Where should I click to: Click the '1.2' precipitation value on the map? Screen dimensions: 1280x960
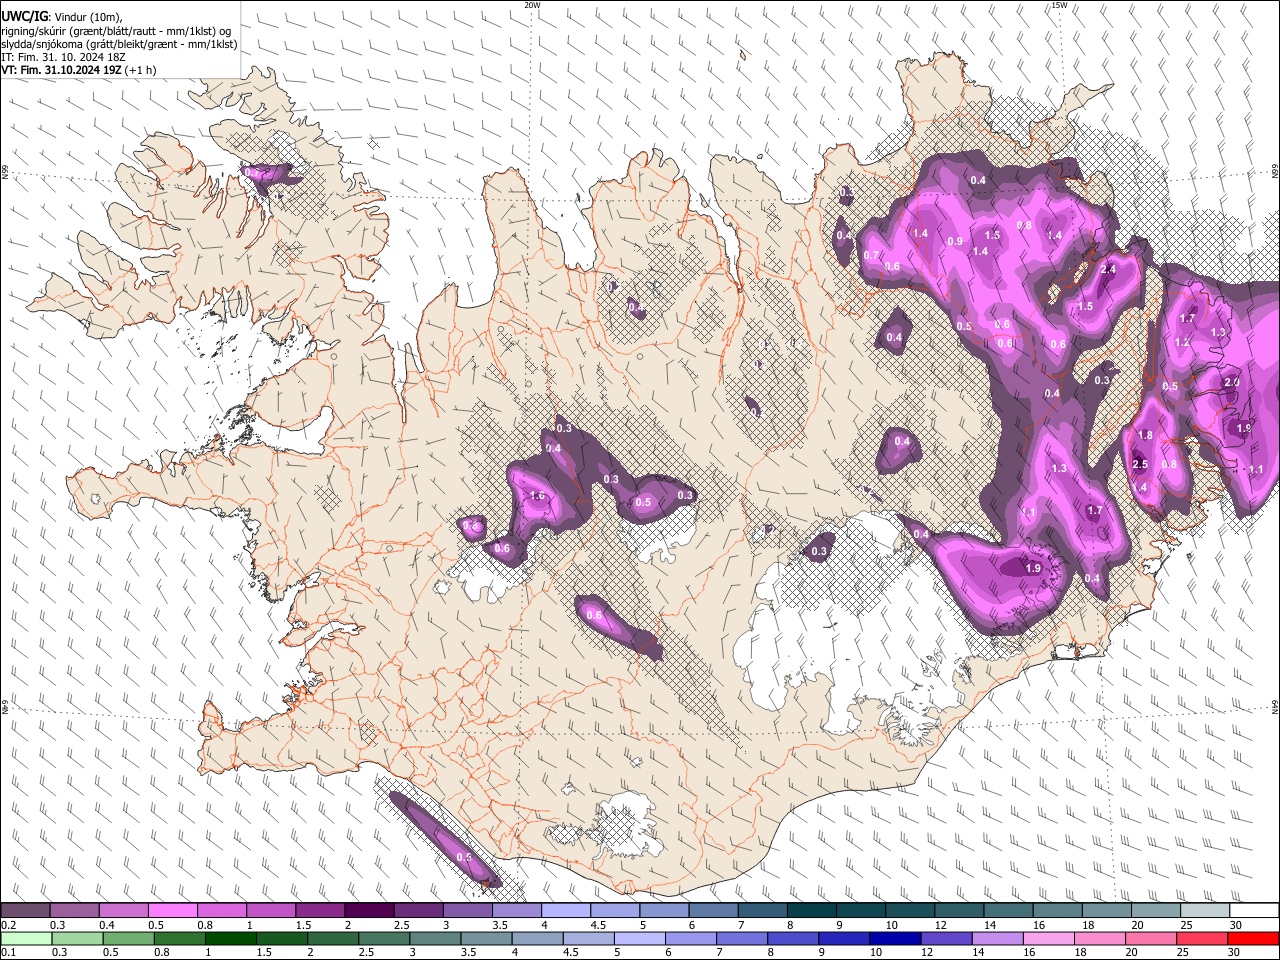click(x=1182, y=342)
